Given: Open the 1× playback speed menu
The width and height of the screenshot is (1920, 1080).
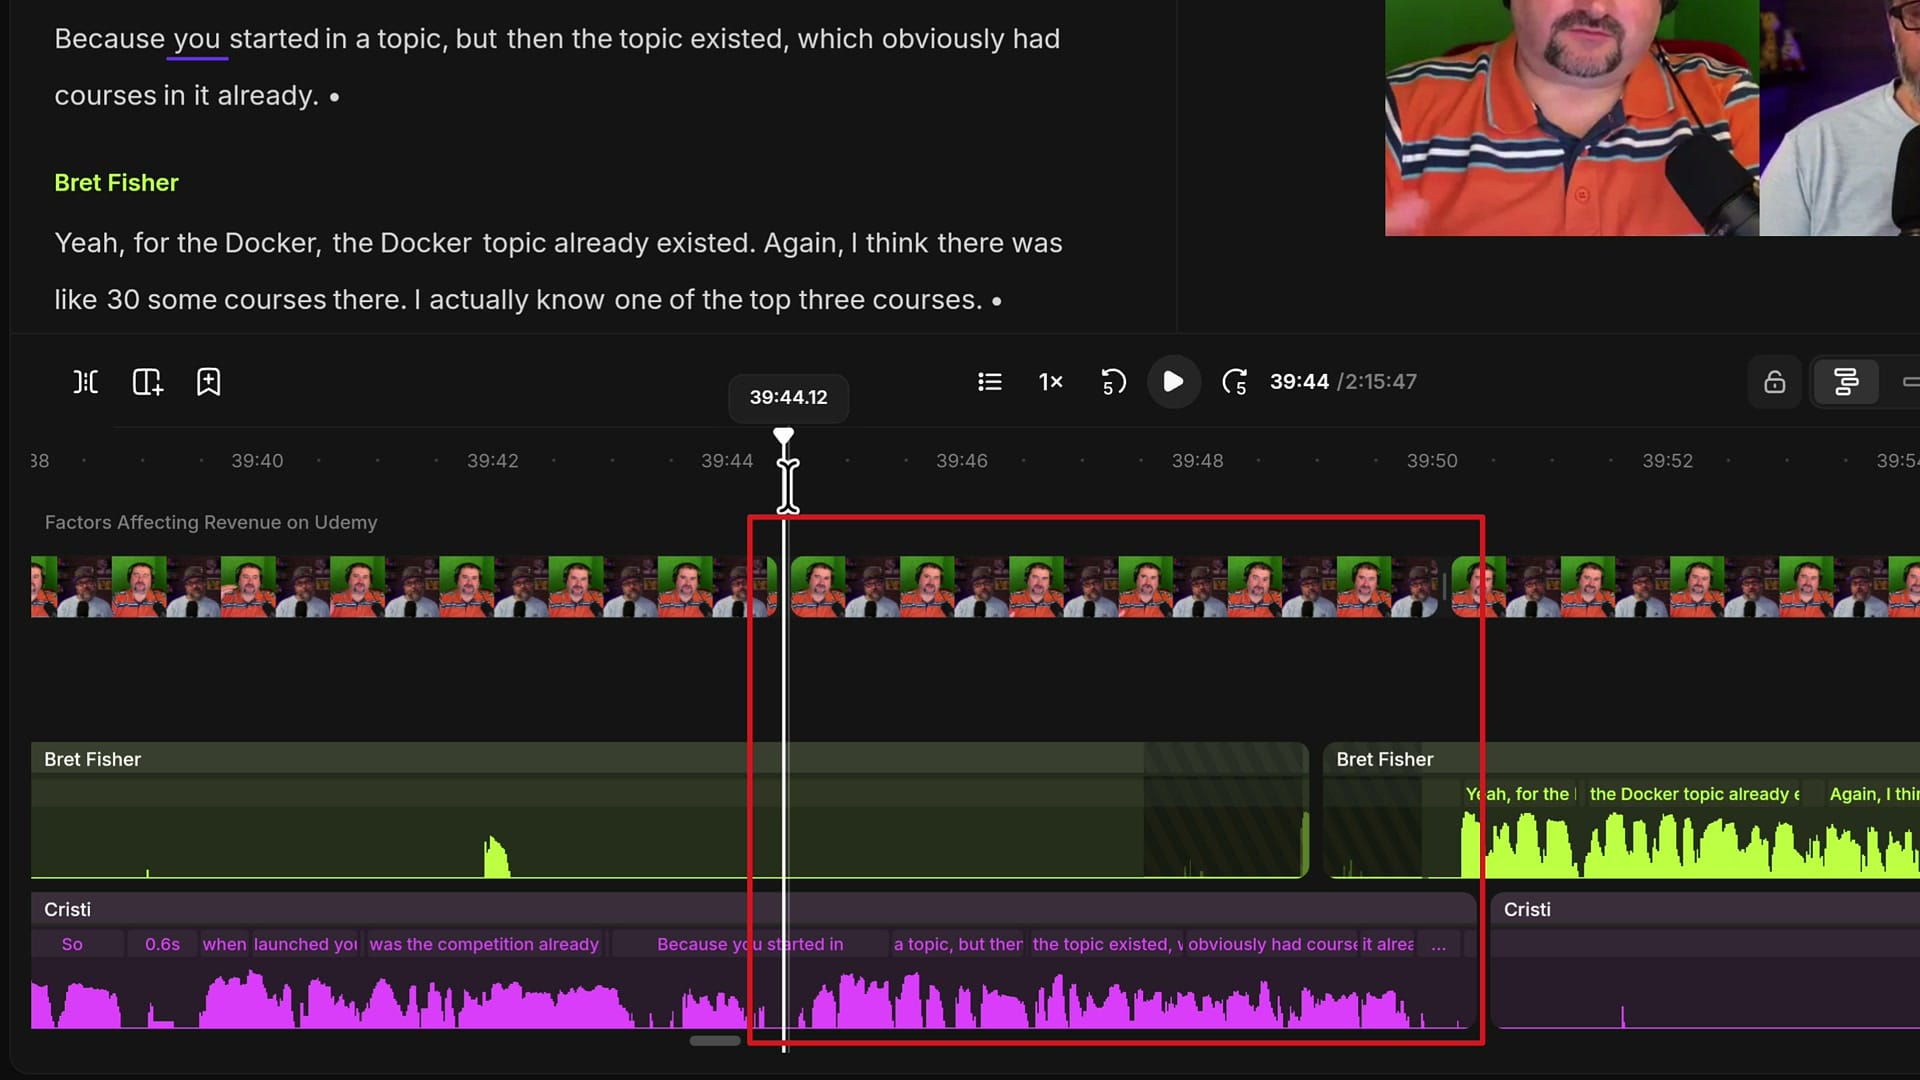Looking at the screenshot, I should 1050,382.
